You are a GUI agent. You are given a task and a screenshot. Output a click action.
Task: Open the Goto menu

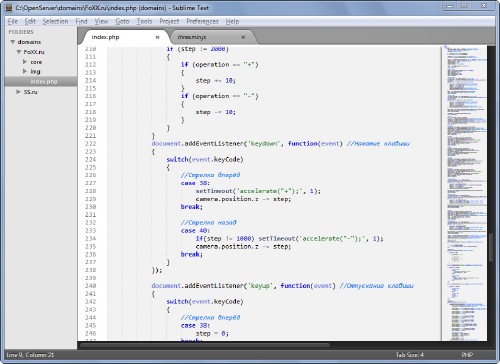[122, 21]
